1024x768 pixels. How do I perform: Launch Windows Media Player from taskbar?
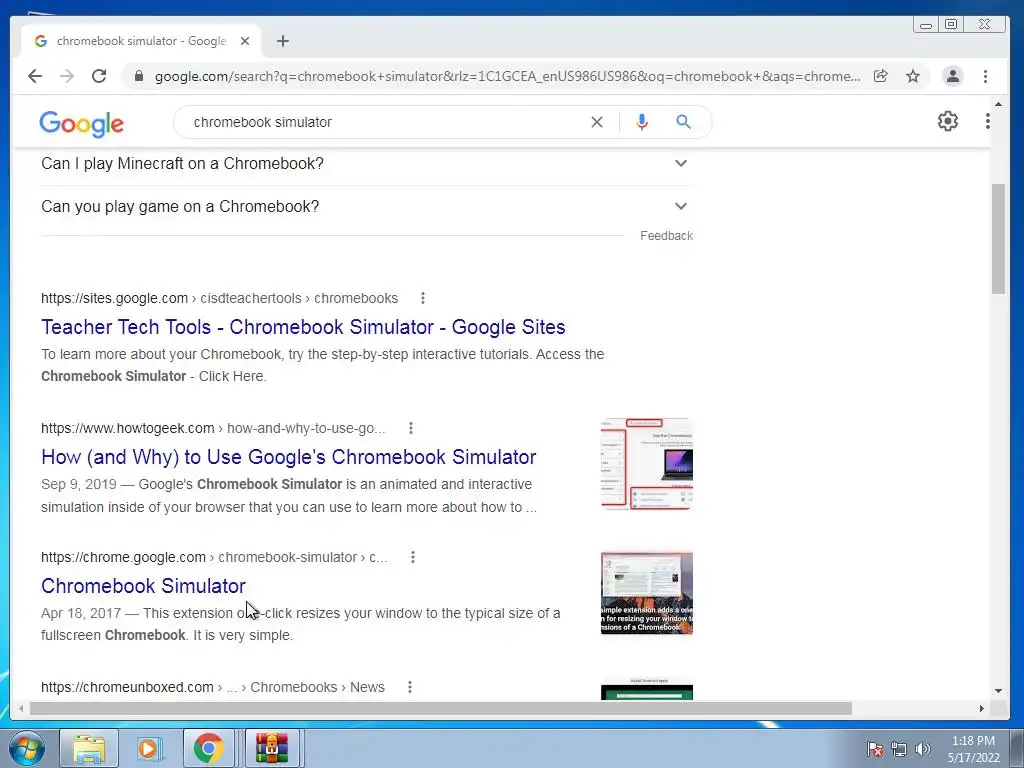click(149, 748)
